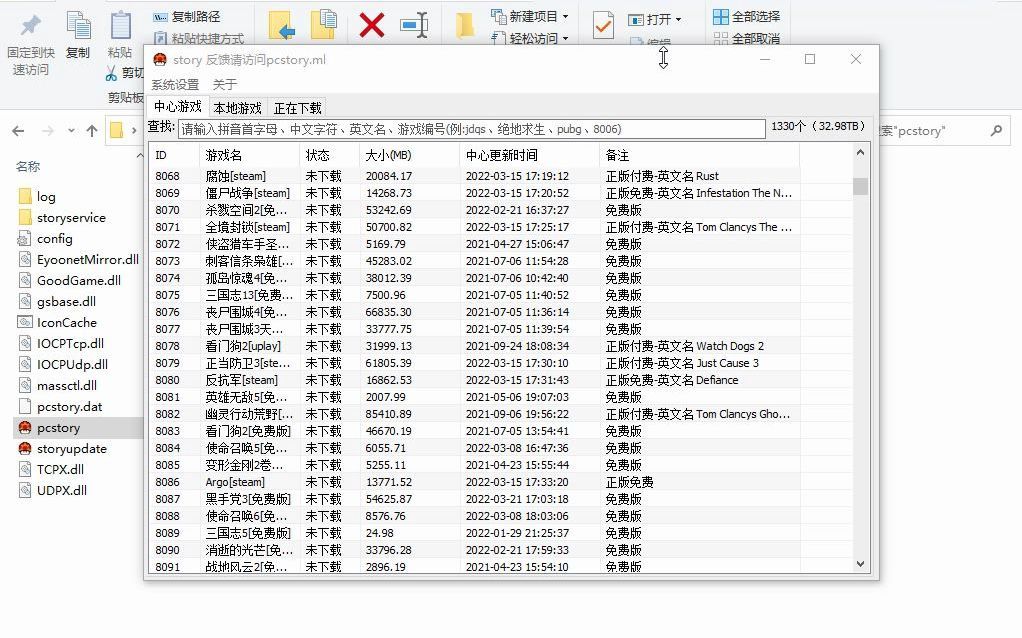Switch to 中心游戏 tab
This screenshot has width=1022, height=638.
pyautogui.click(x=178, y=107)
